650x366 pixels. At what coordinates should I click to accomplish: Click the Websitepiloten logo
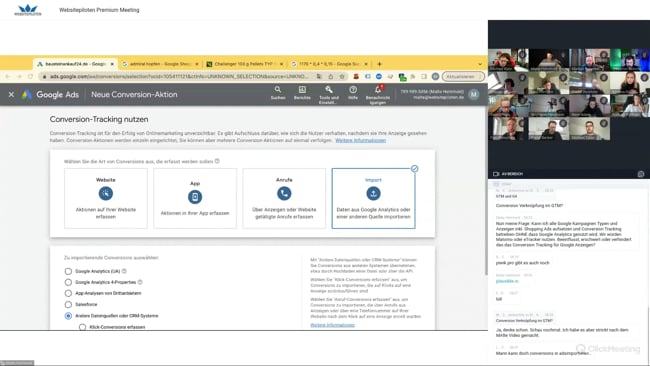click(x=28, y=10)
